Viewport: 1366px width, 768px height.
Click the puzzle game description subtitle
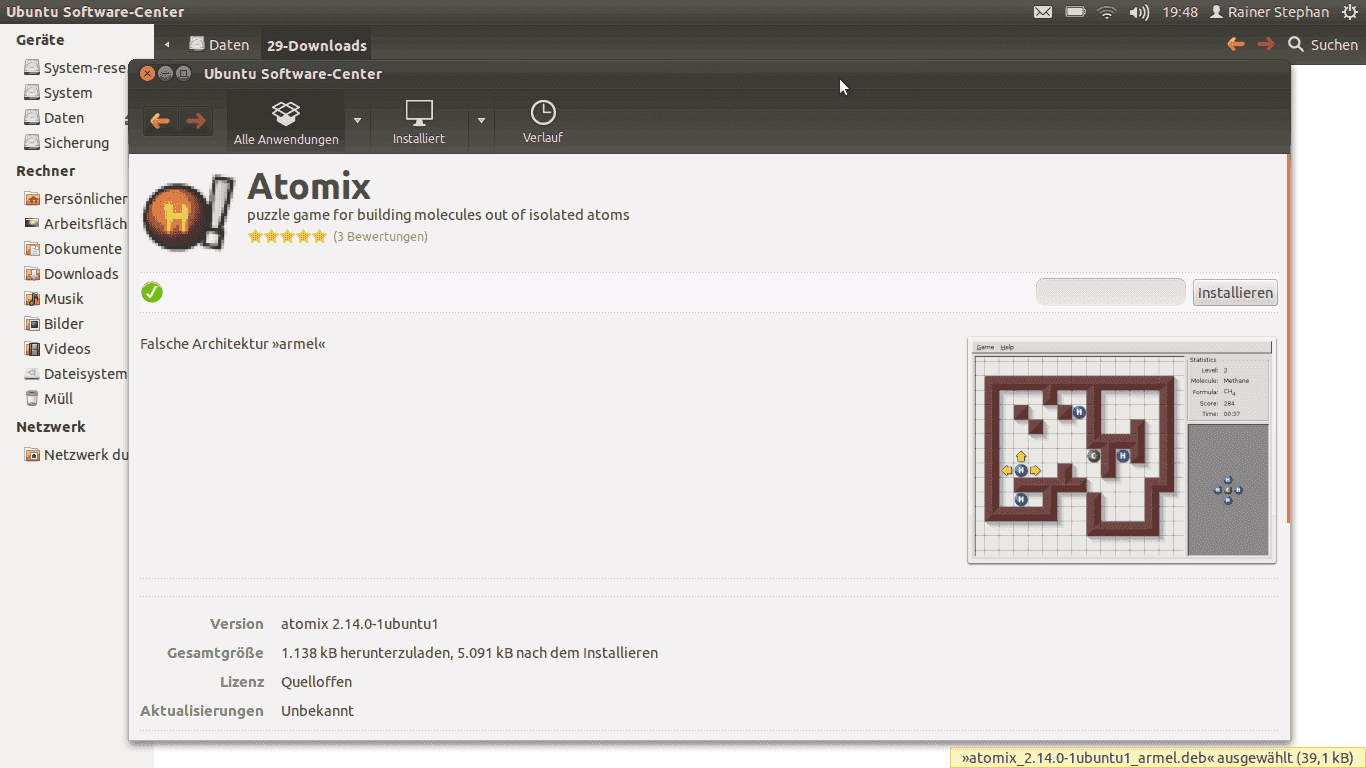click(438, 215)
